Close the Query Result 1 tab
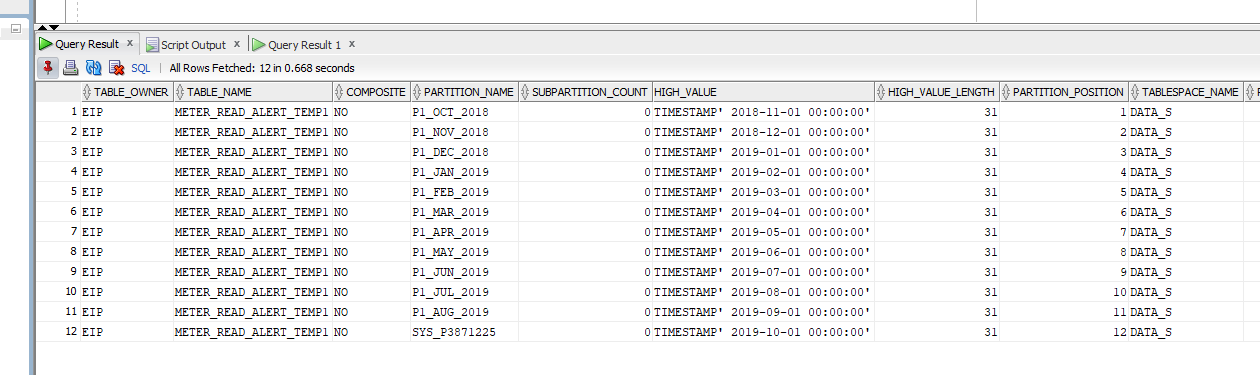 [x=352, y=44]
